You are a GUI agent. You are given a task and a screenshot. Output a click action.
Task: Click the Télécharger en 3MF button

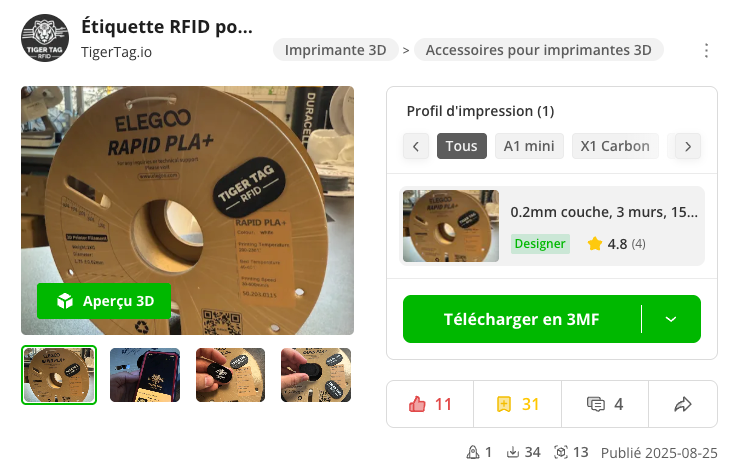point(521,319)
